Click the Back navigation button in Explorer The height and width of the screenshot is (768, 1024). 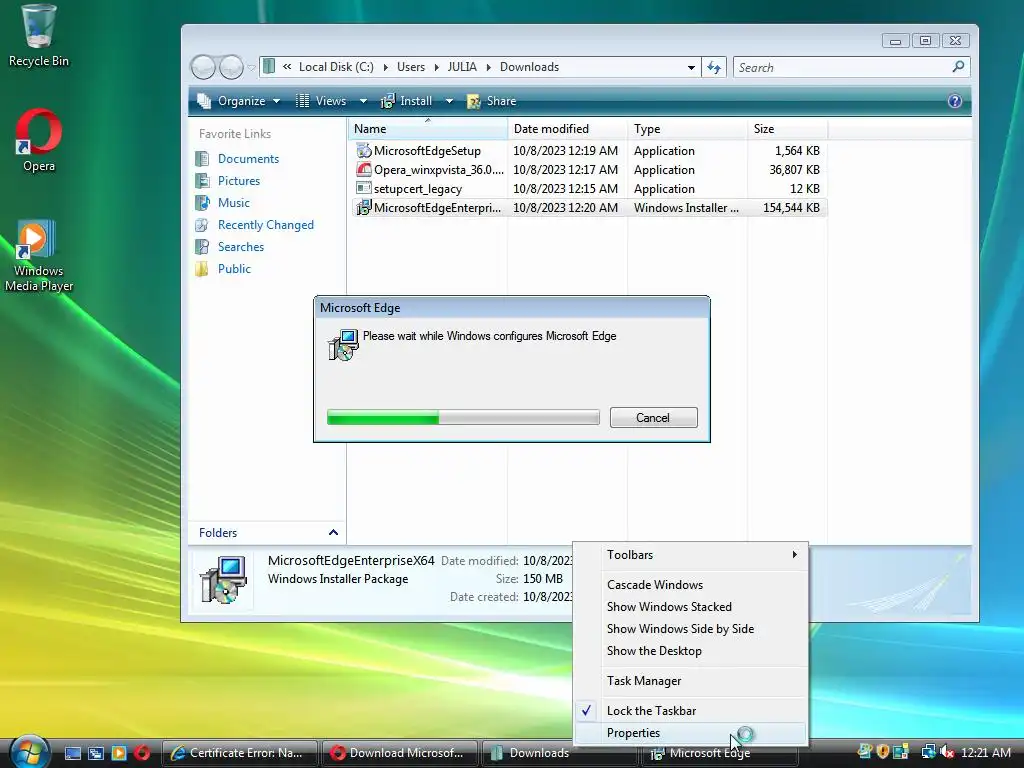(203, 67)
